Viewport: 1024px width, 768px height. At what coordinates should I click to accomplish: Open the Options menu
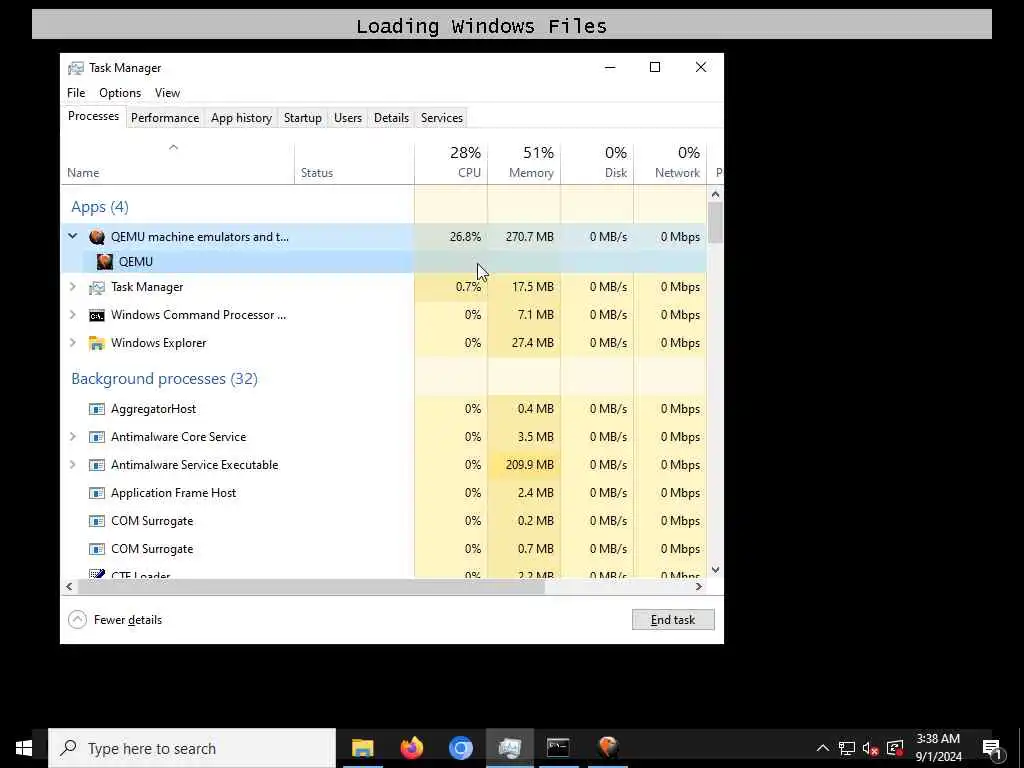pos(120,93)
